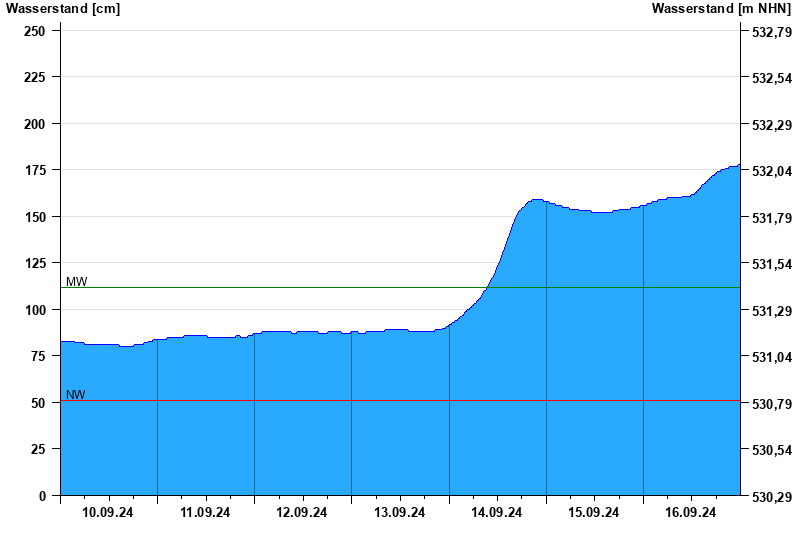Image resolution: width=800 pixels, height=550 pixels.
Task: Click the Wasserstand [m NHN] axis title
Action: click(721, 9)
